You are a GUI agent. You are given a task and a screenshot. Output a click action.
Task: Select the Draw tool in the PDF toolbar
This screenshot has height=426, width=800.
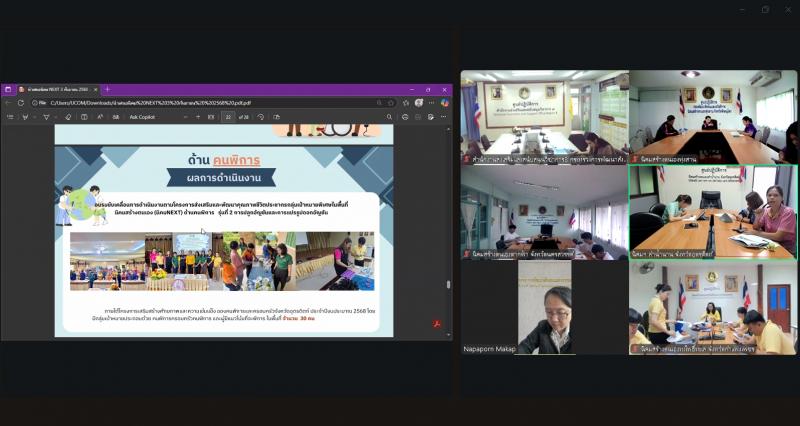pos(46,117)
